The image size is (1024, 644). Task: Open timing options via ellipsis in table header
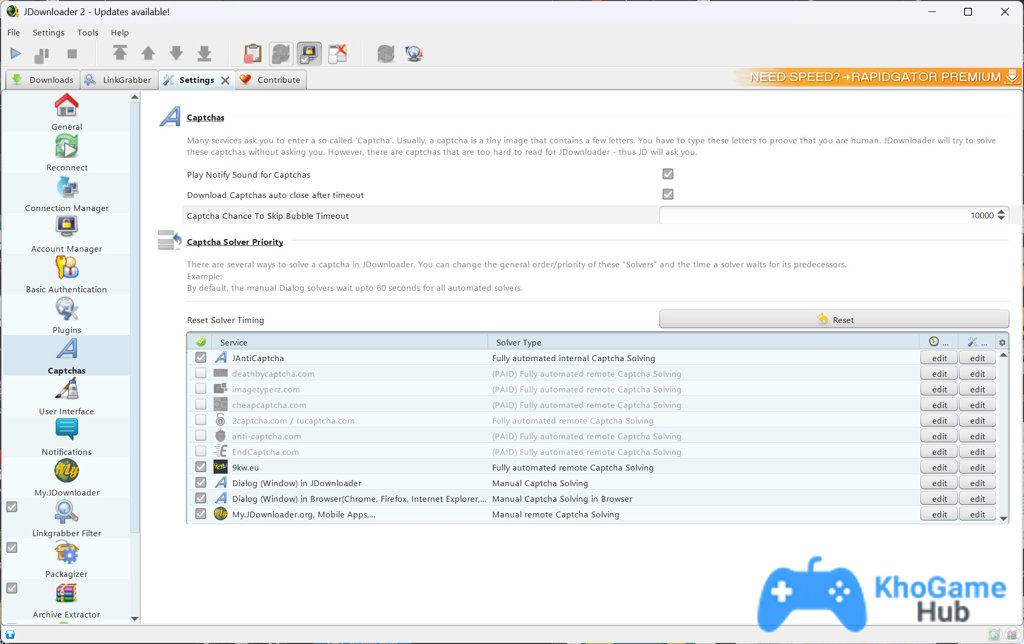(945, 344)
